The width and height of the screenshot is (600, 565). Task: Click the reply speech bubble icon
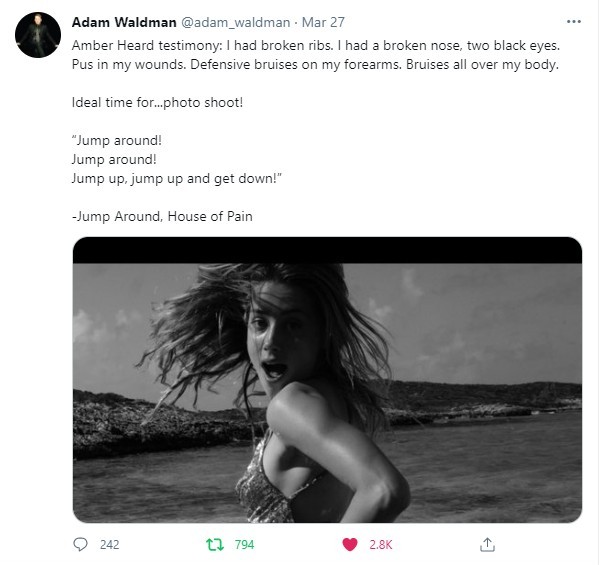pyautogui.click(x=80, y=544)
